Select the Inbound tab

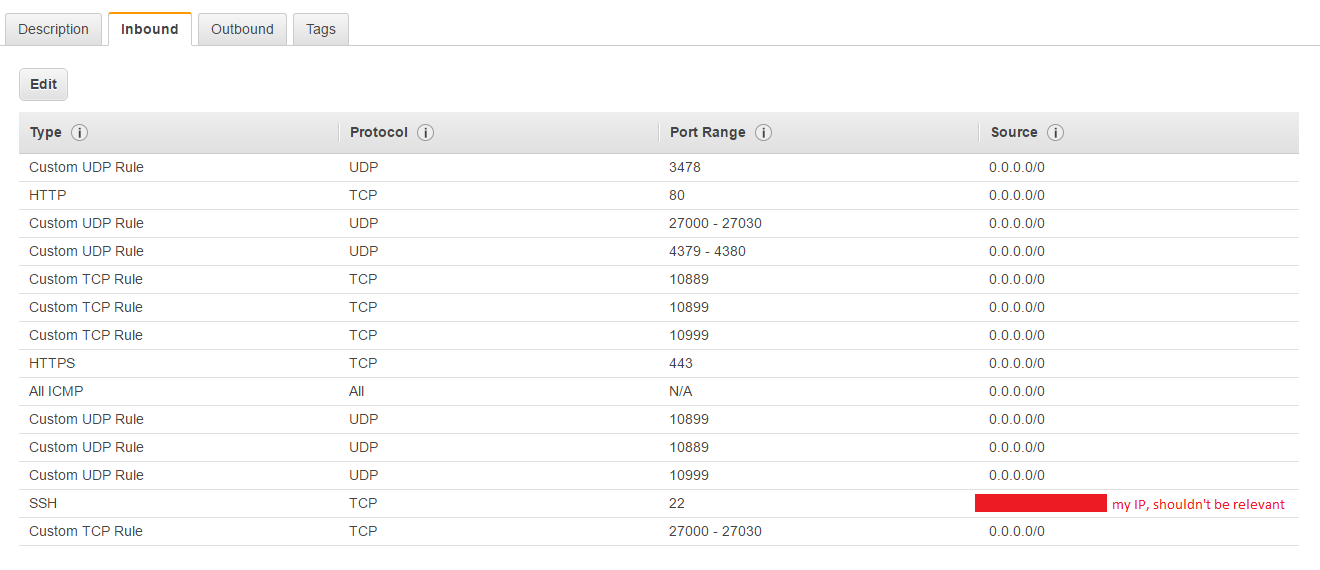tap(150, 29)
